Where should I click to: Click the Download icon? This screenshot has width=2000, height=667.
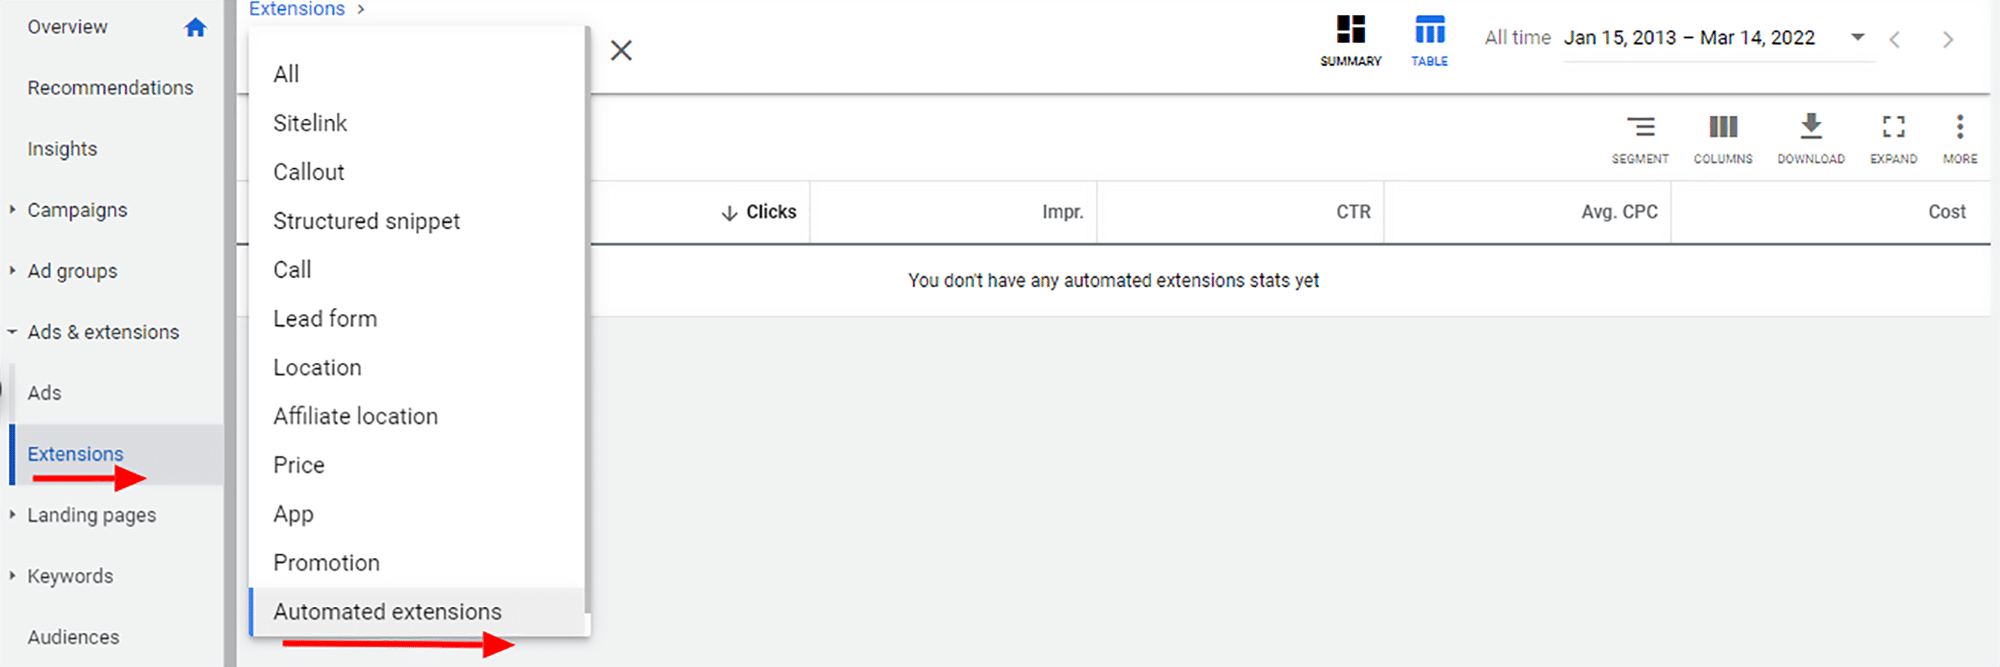[x=1811, y=127]
